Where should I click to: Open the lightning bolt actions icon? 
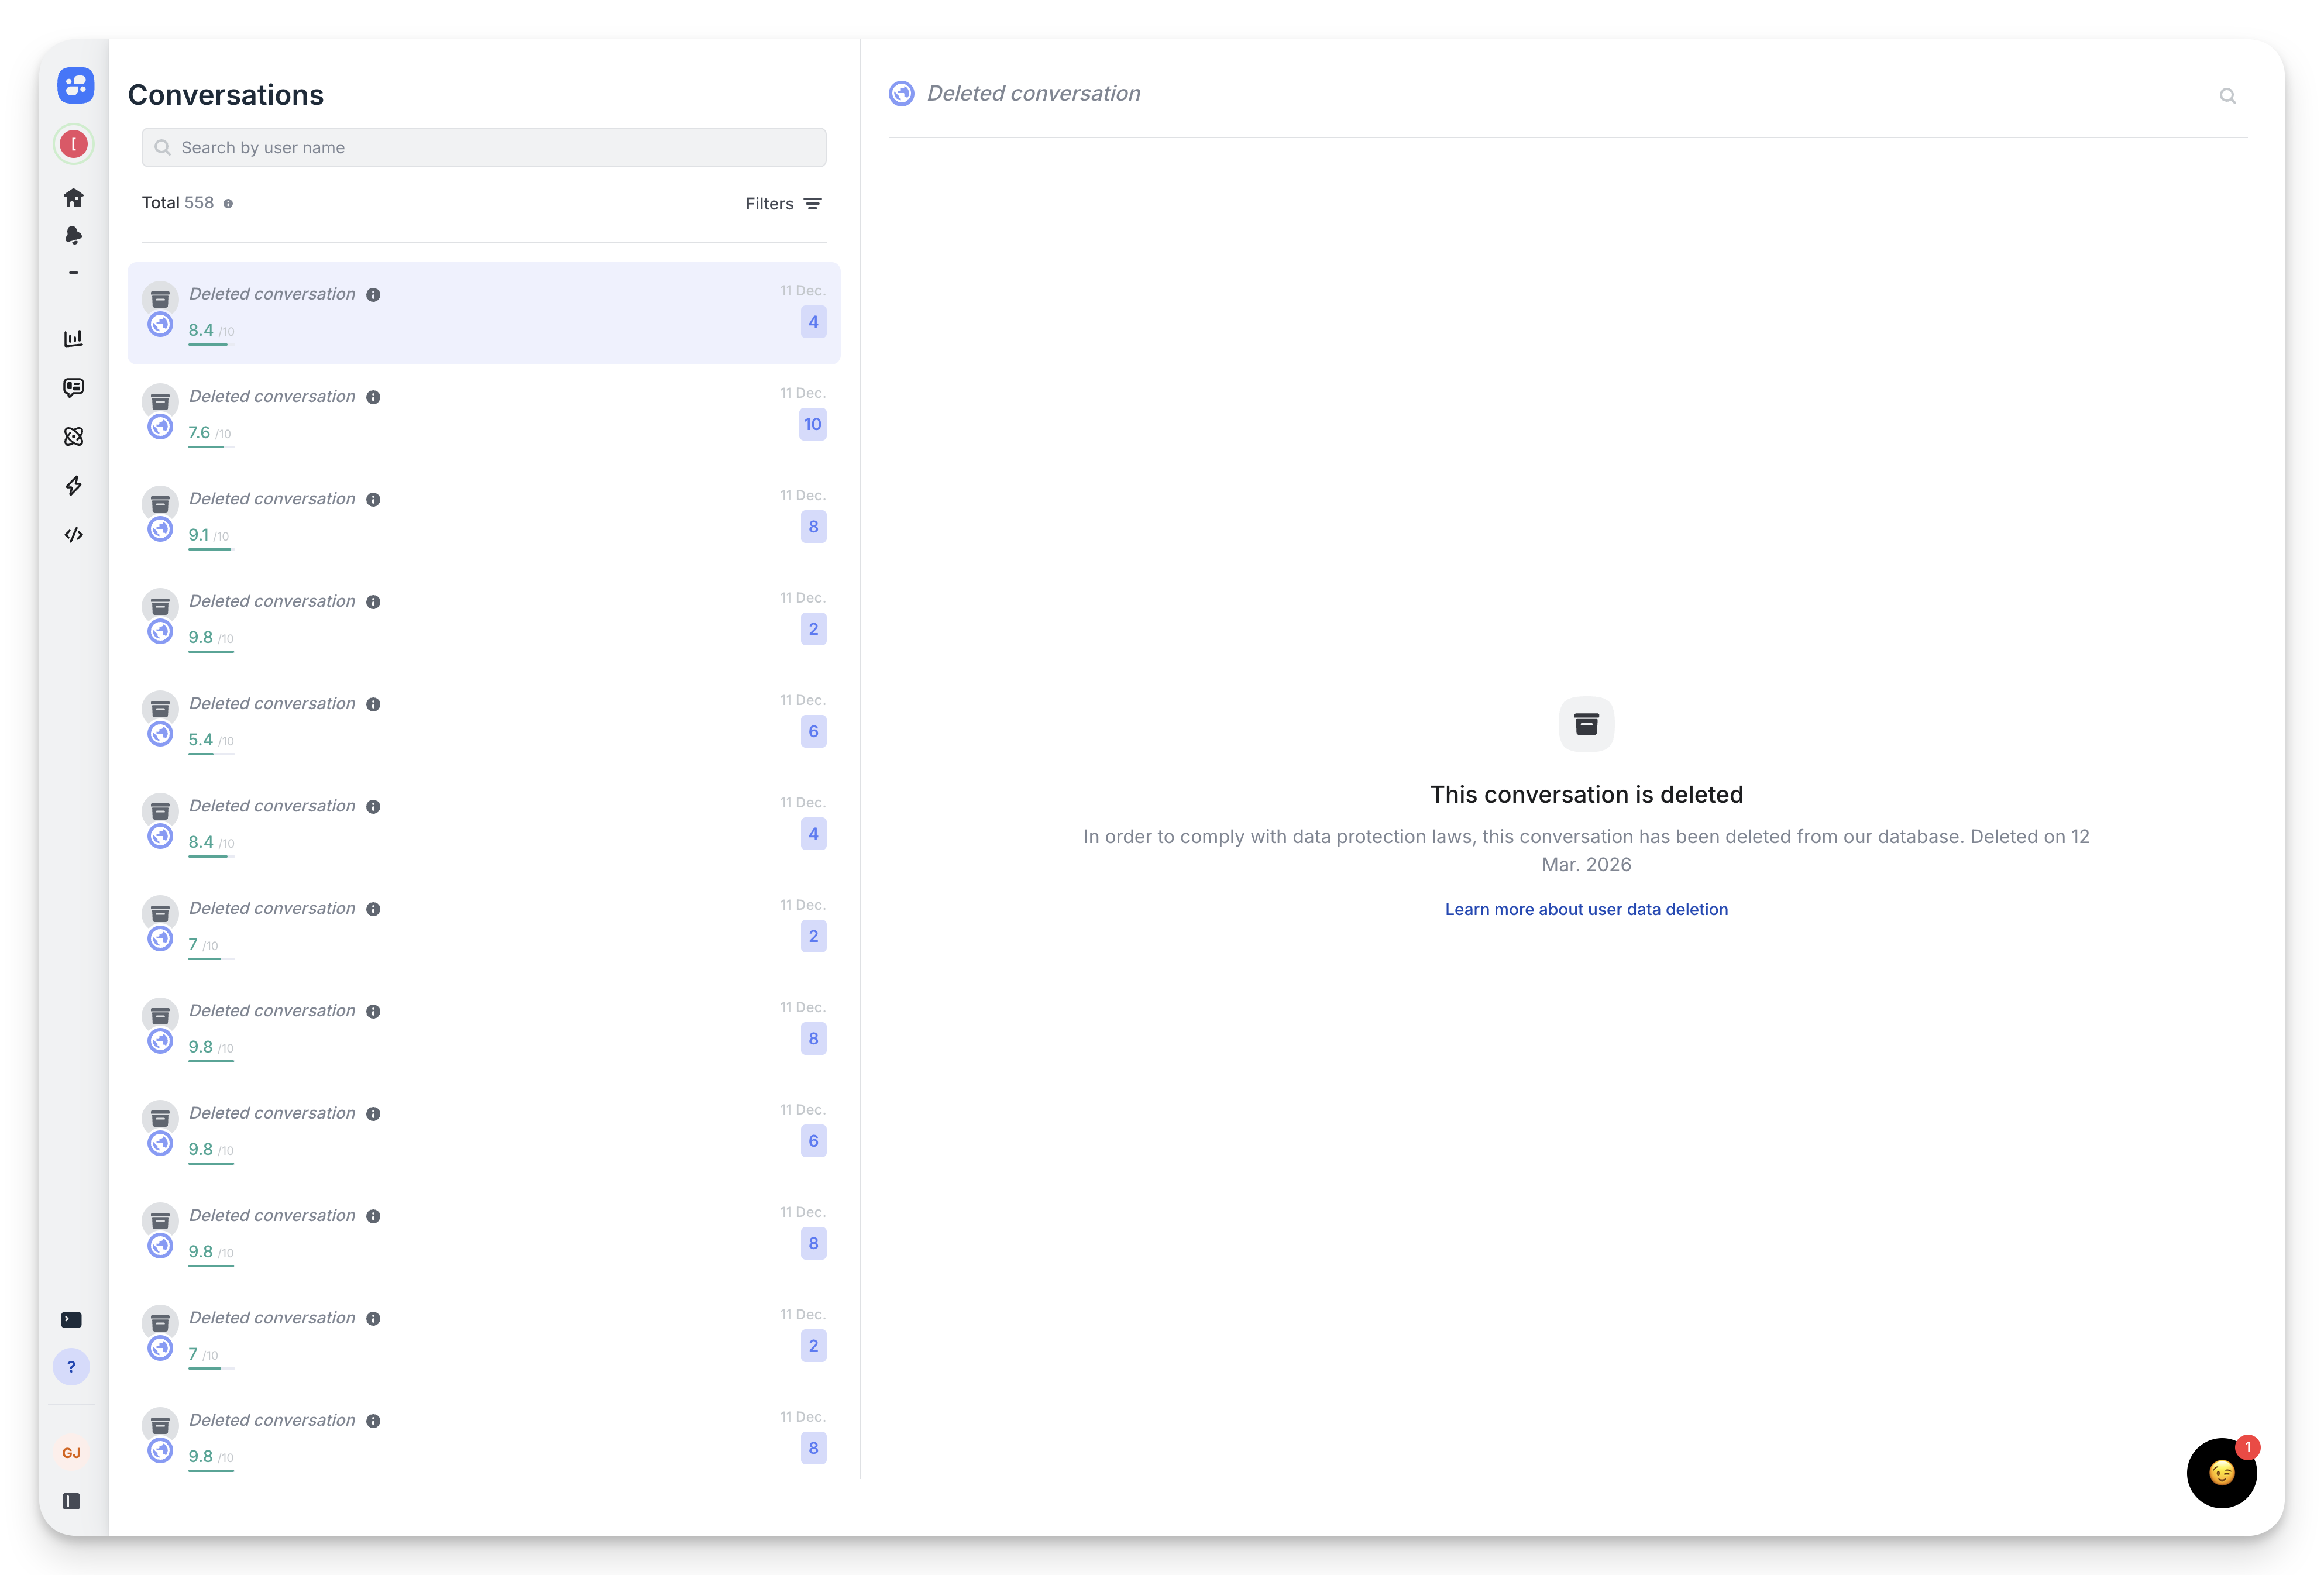tap(73, 486)
